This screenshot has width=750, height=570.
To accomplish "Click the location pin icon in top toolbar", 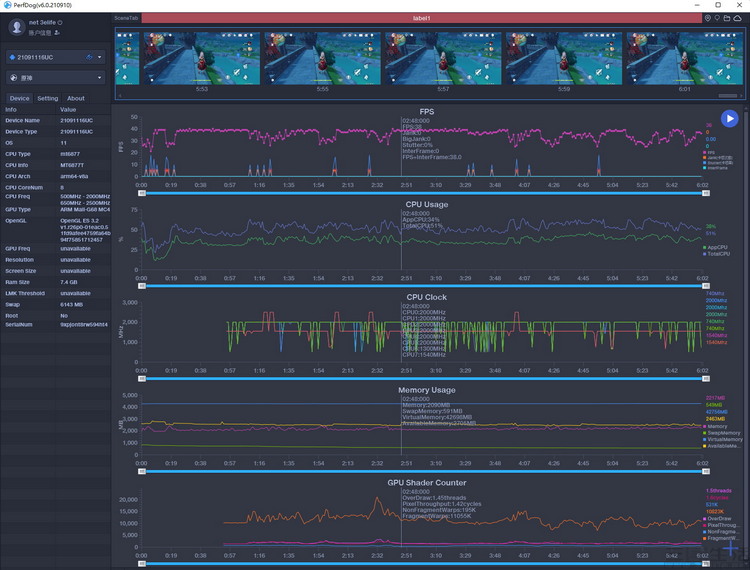I will pos(707,18).
